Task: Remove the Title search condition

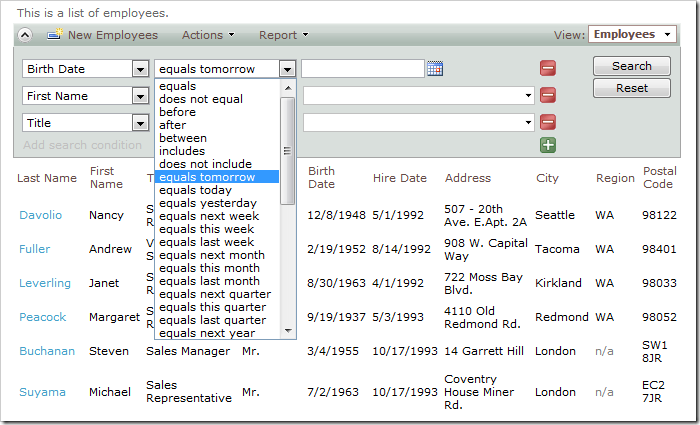Action: click(548, 122)
